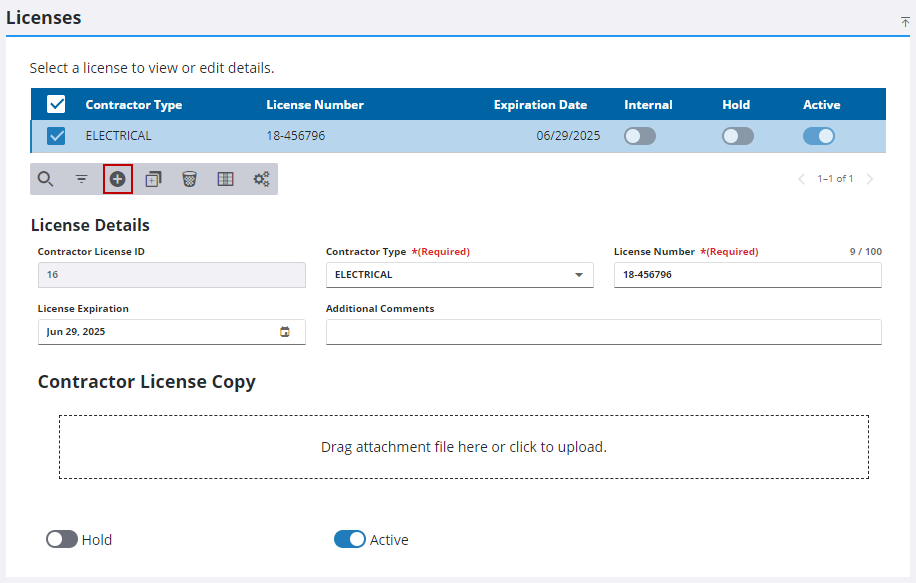Collapse Licenses section with top arrow icon
The width and height of the screenshot is (916, 583).
905,22
